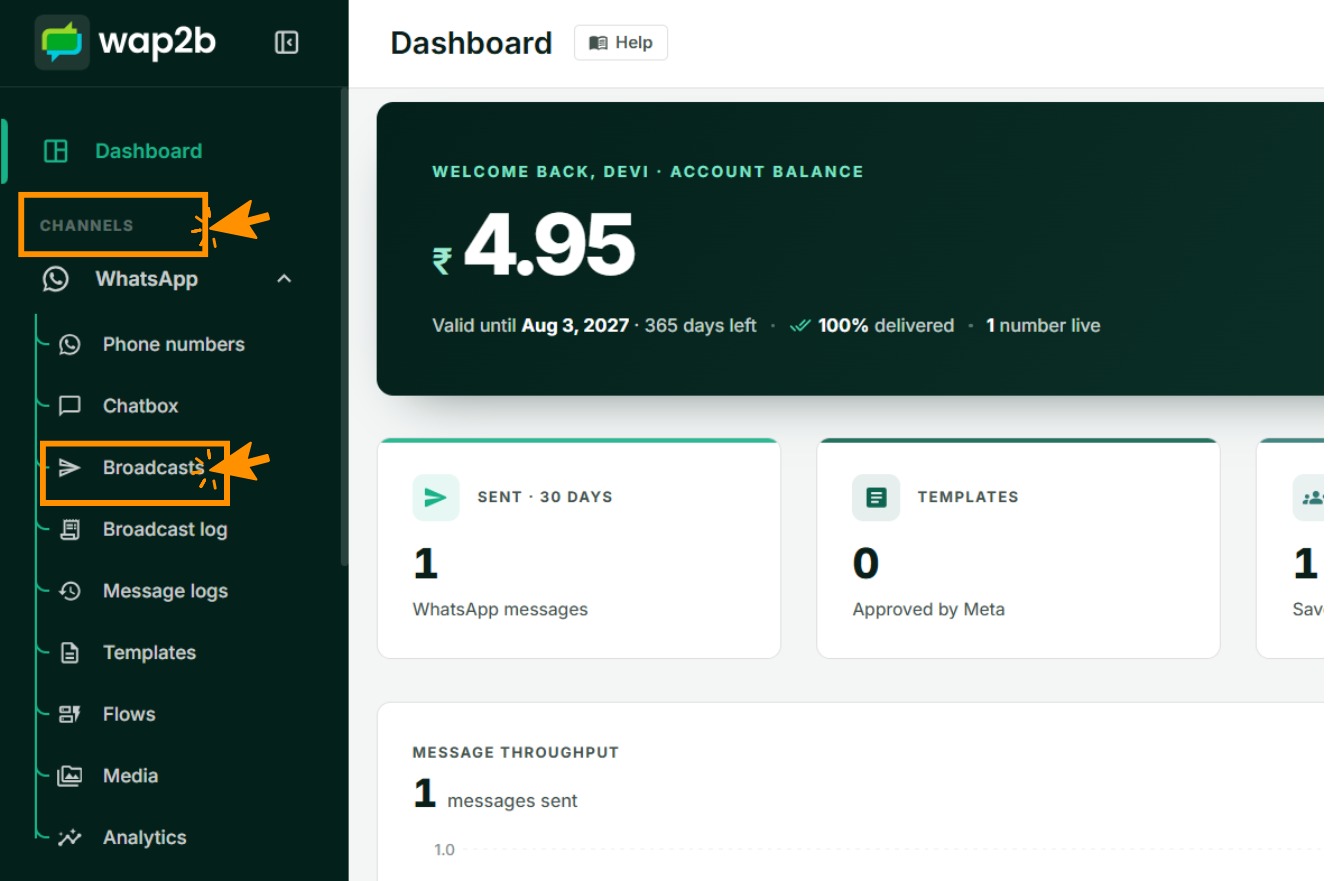
Task: Open the Analytics page
Action: click(144, 838)
